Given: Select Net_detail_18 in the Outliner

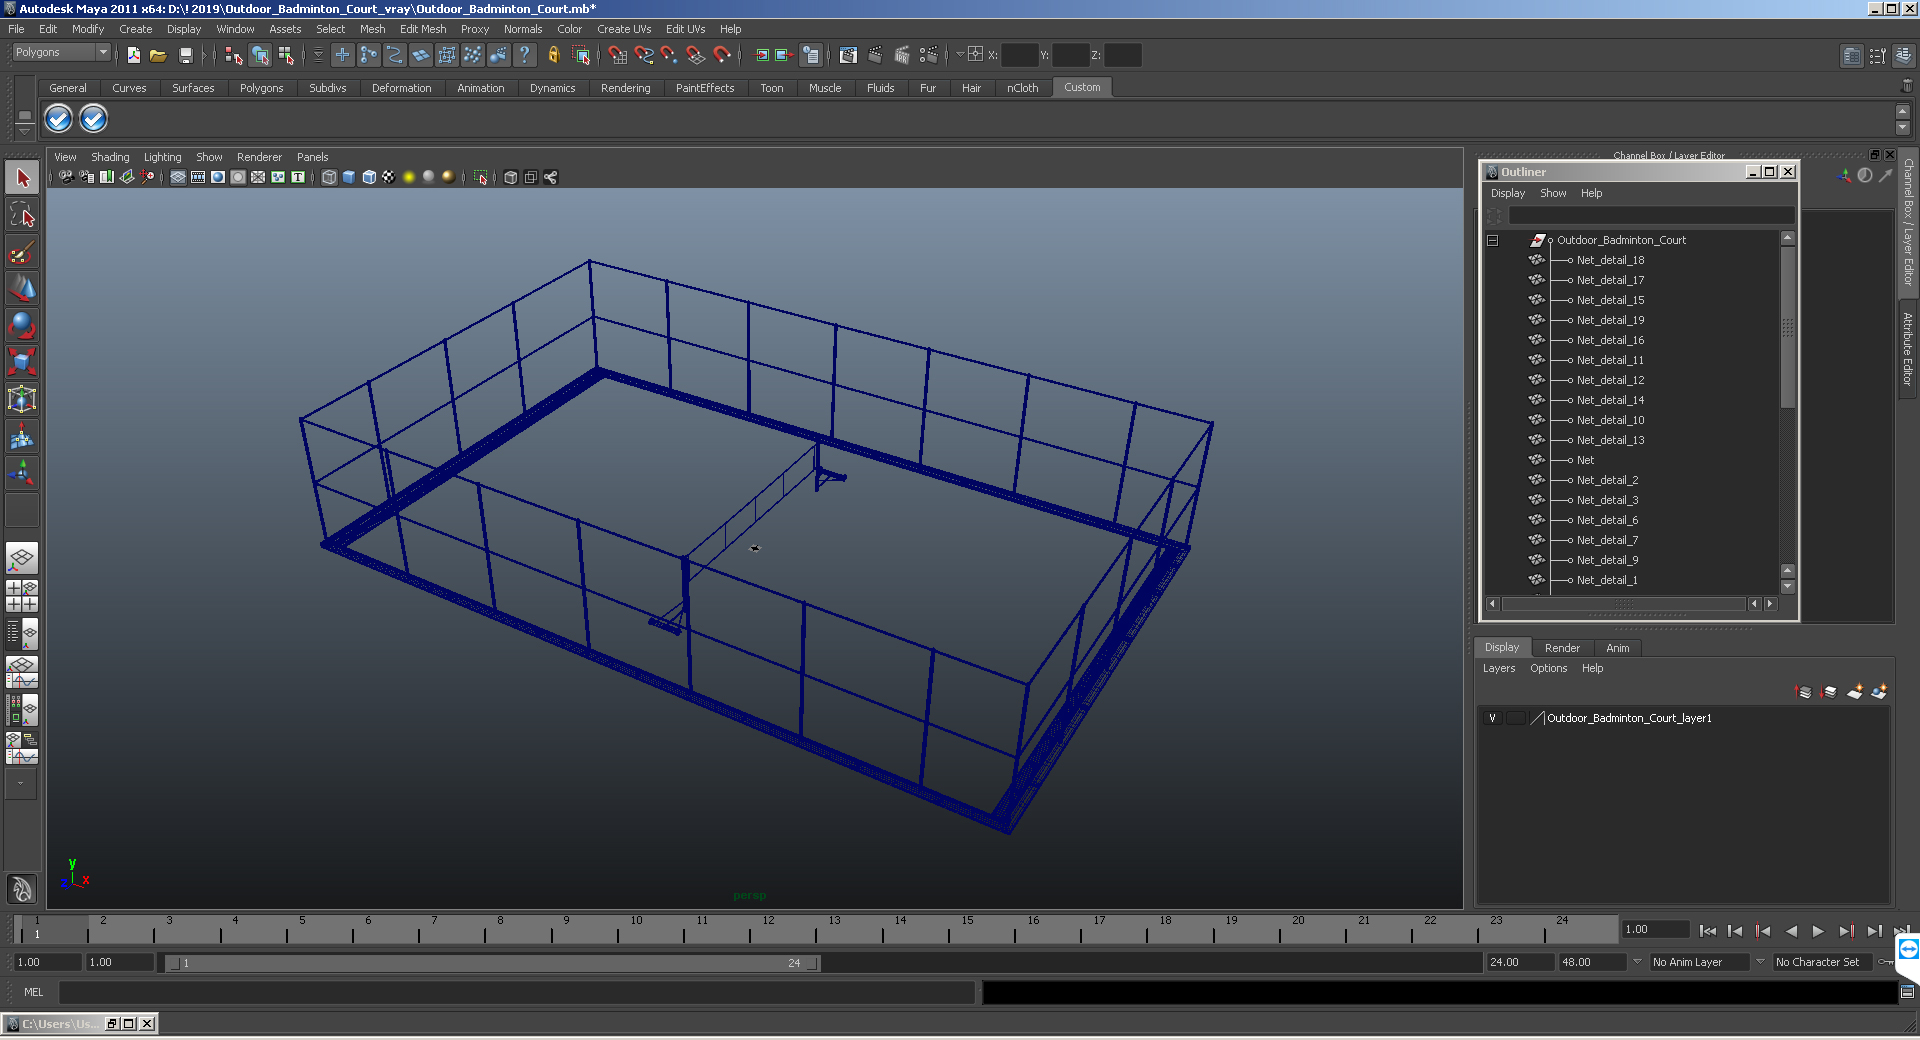Looking at the screenshot, I should pyautogui.click(x=1610, y=260).
